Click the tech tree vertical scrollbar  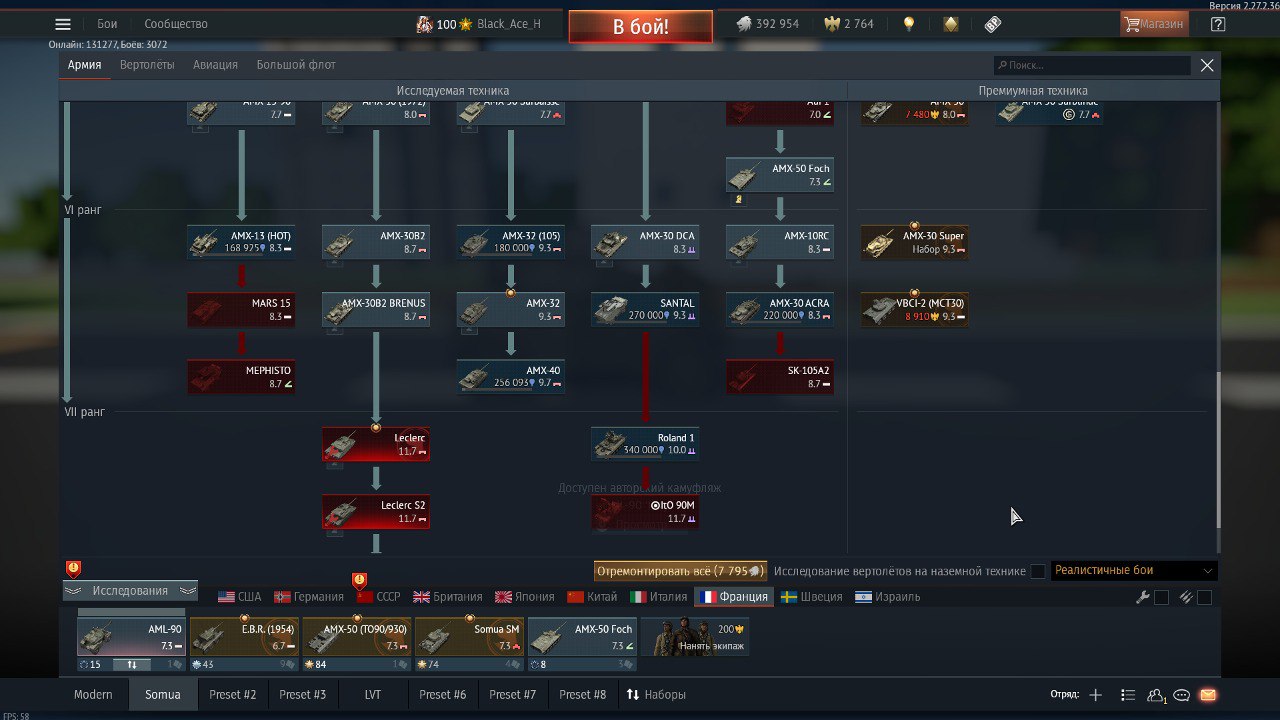[1218, 450]
